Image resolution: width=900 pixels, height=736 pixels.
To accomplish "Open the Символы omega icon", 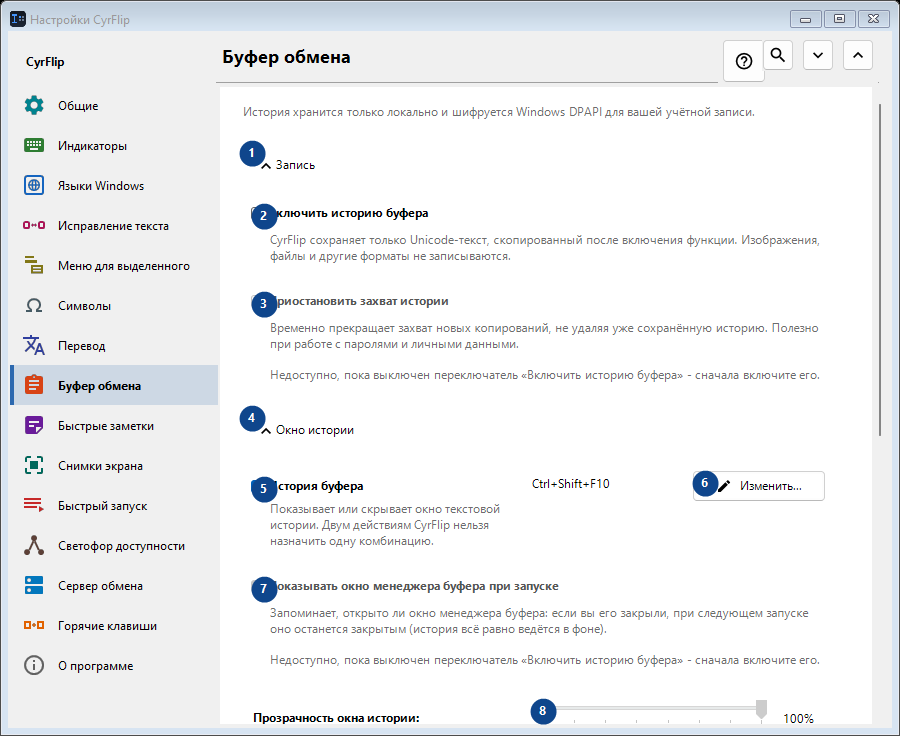I will [x=34, y=305].
